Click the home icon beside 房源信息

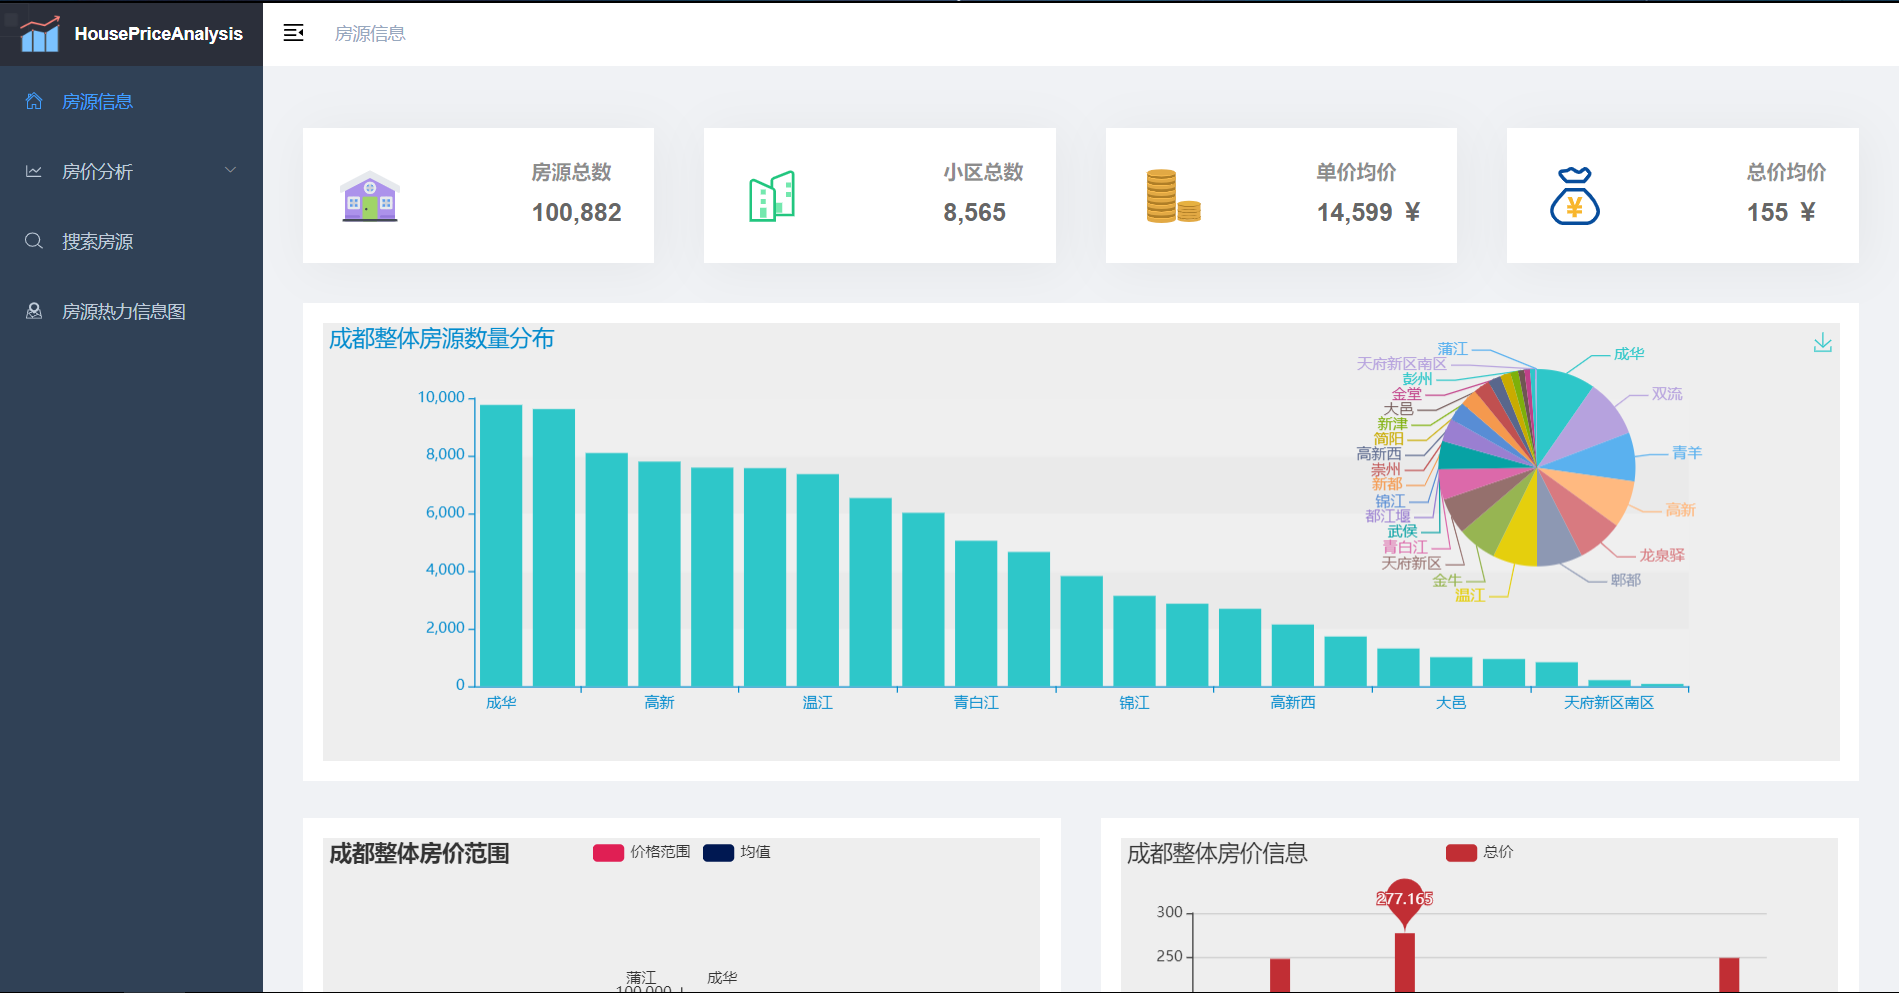34,101
